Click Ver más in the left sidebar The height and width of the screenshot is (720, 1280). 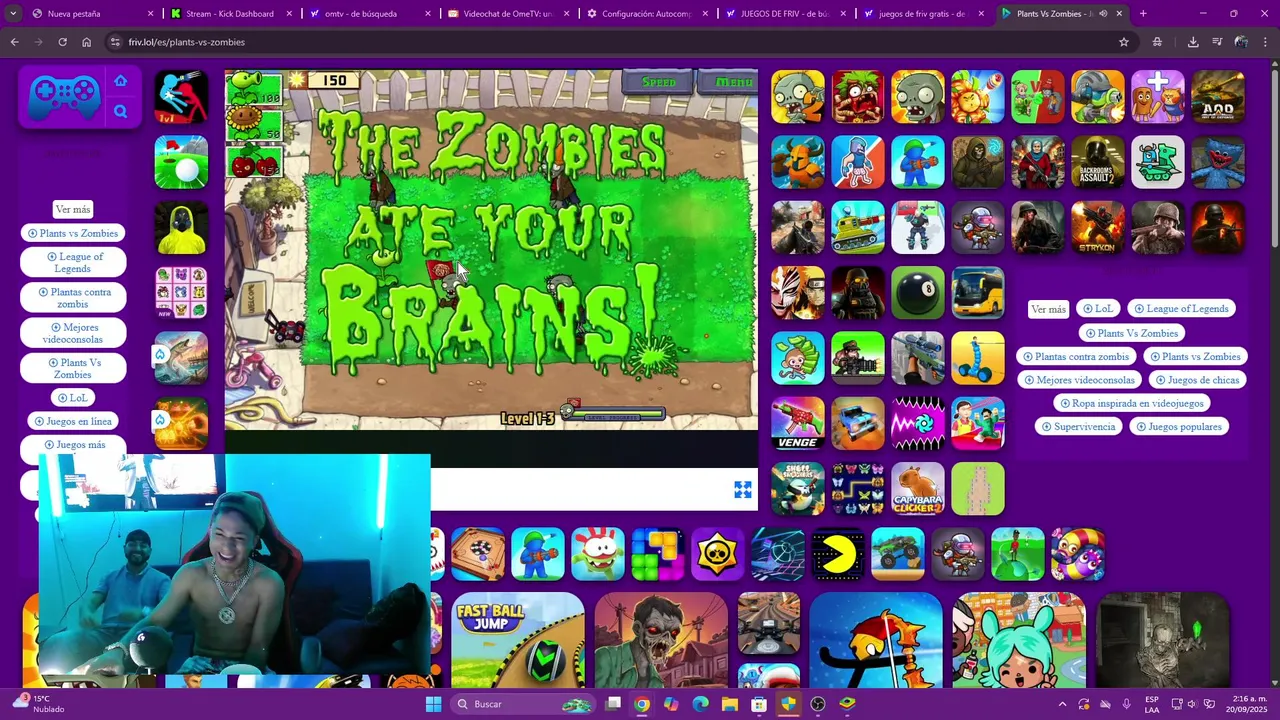click(73, 209)
